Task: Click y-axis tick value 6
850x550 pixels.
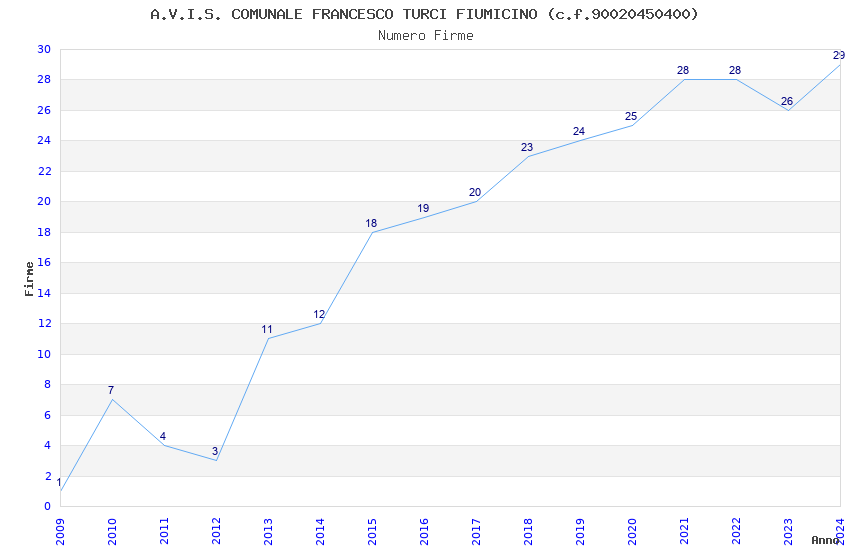Action: [48, 415]
